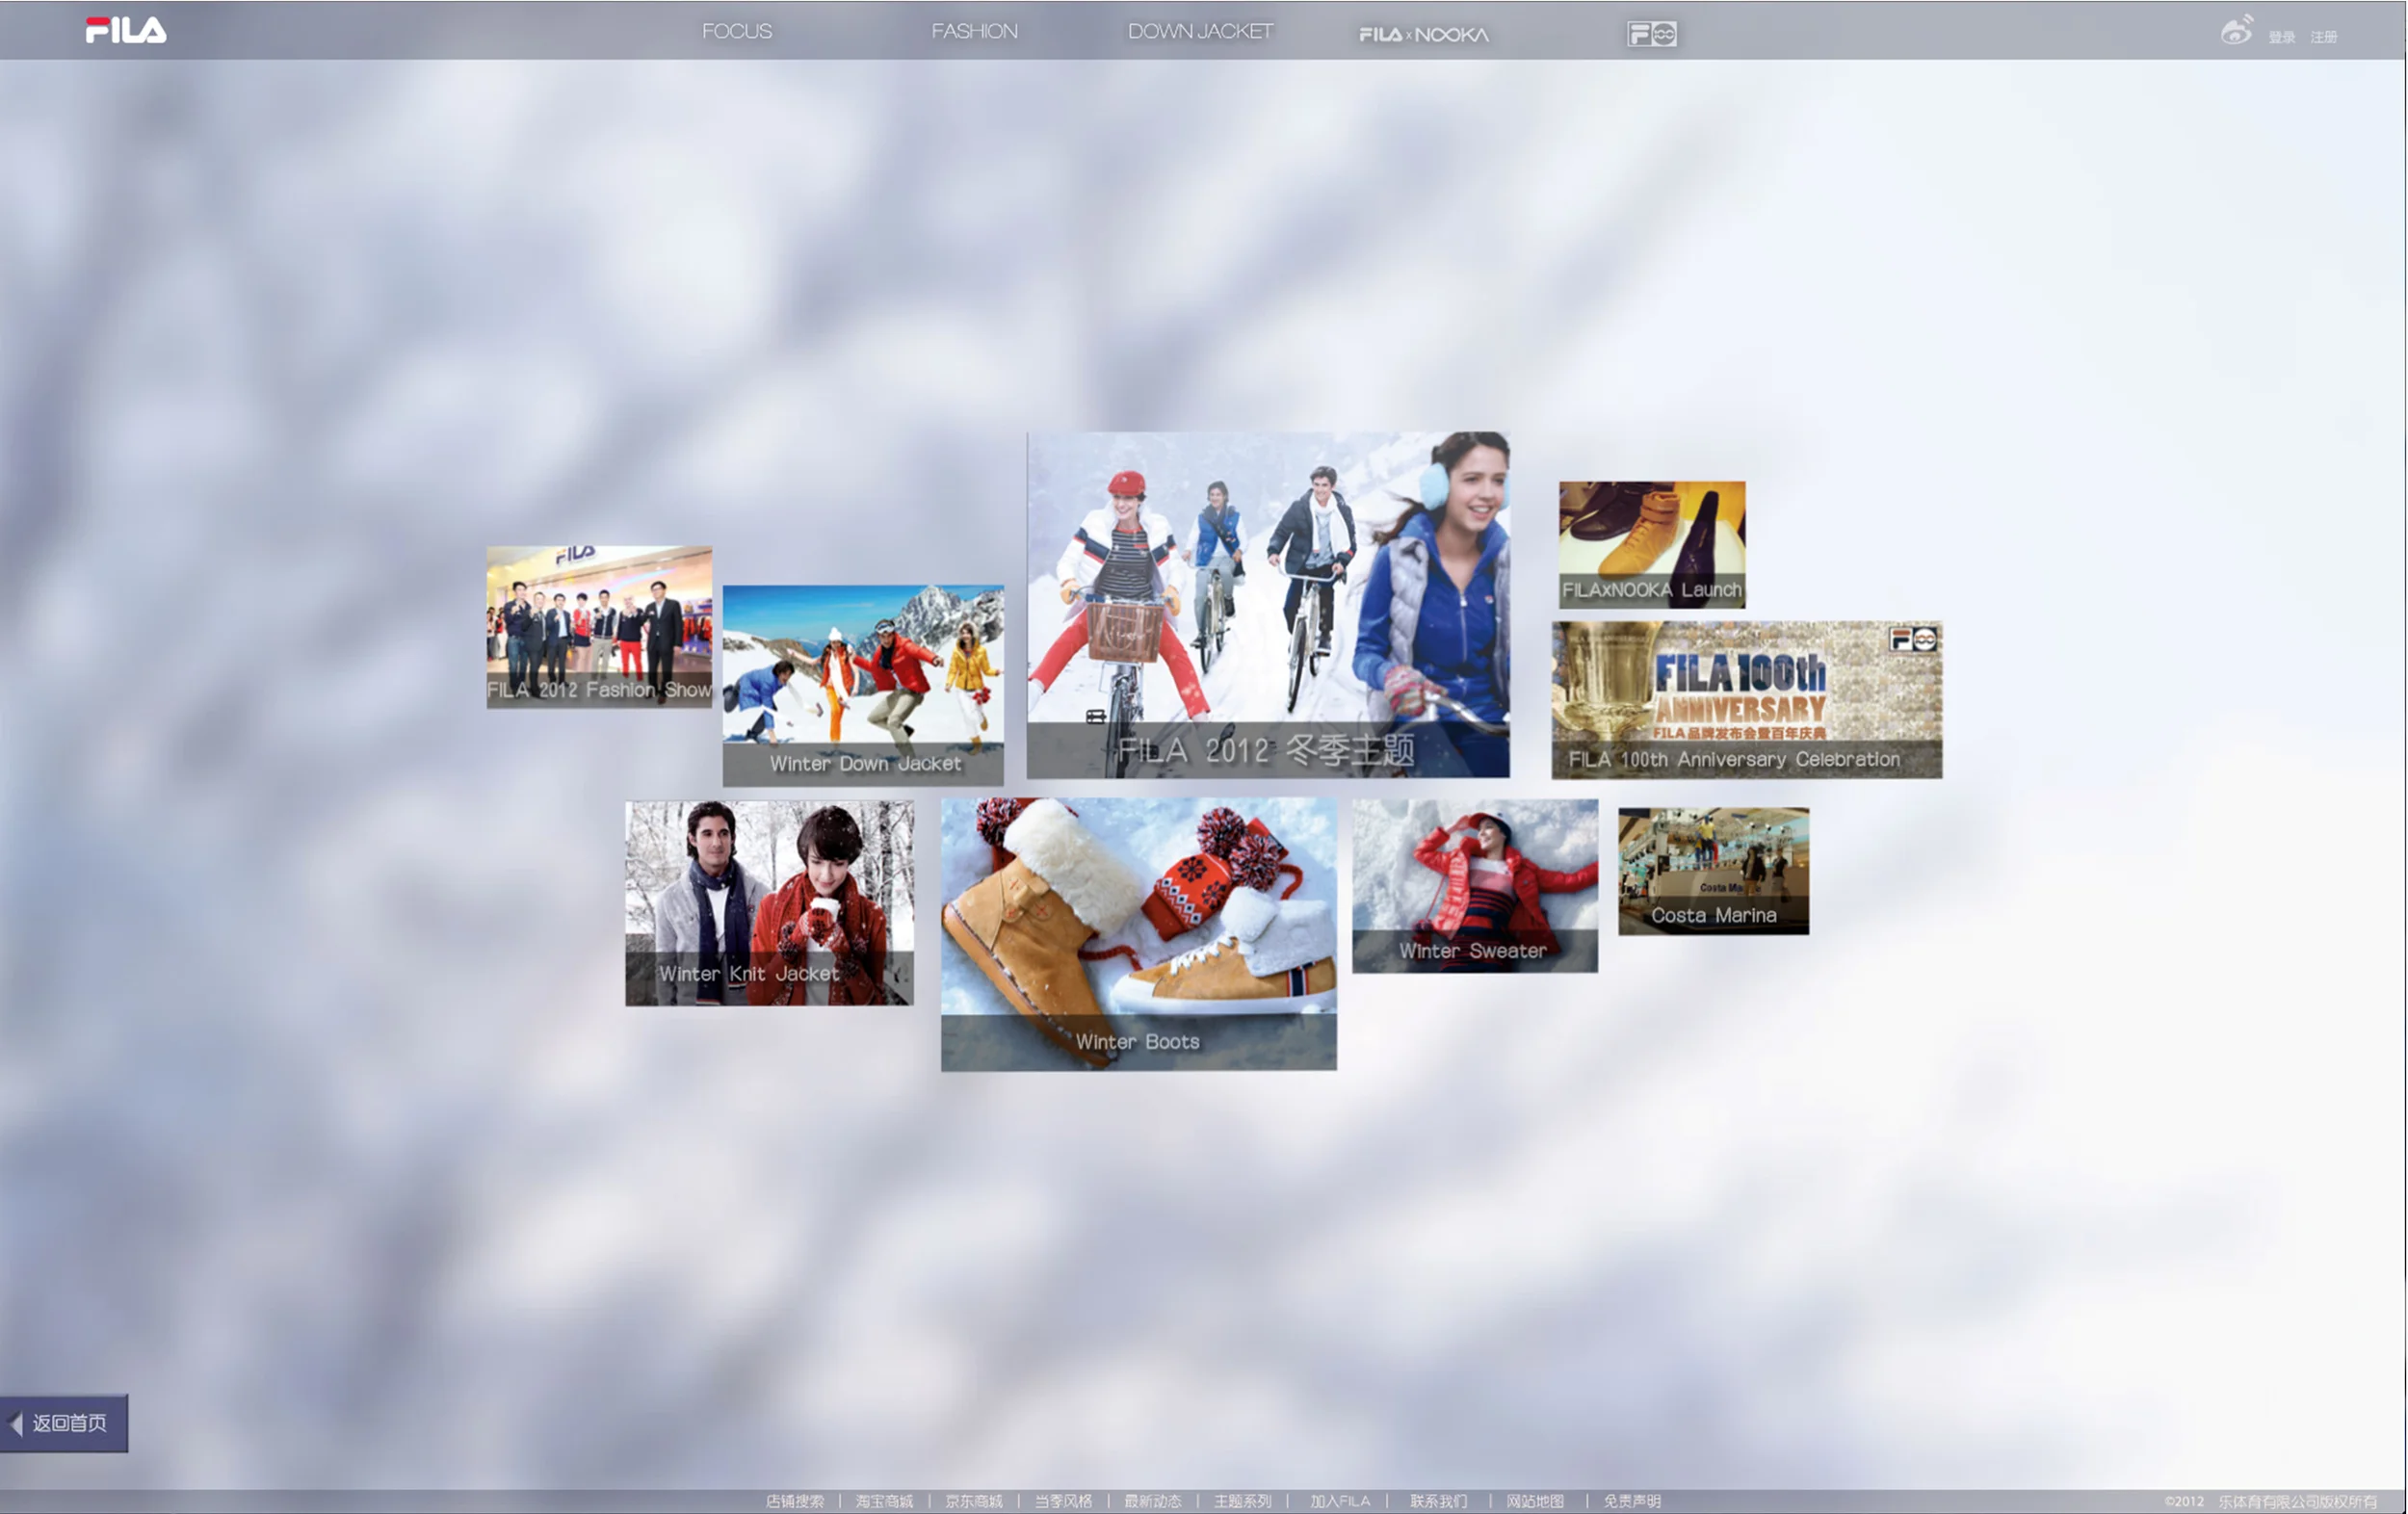Open the Winter Down Jacket thumbnail
This screenshot has width=2408, height=1514.
click(863, 685)
